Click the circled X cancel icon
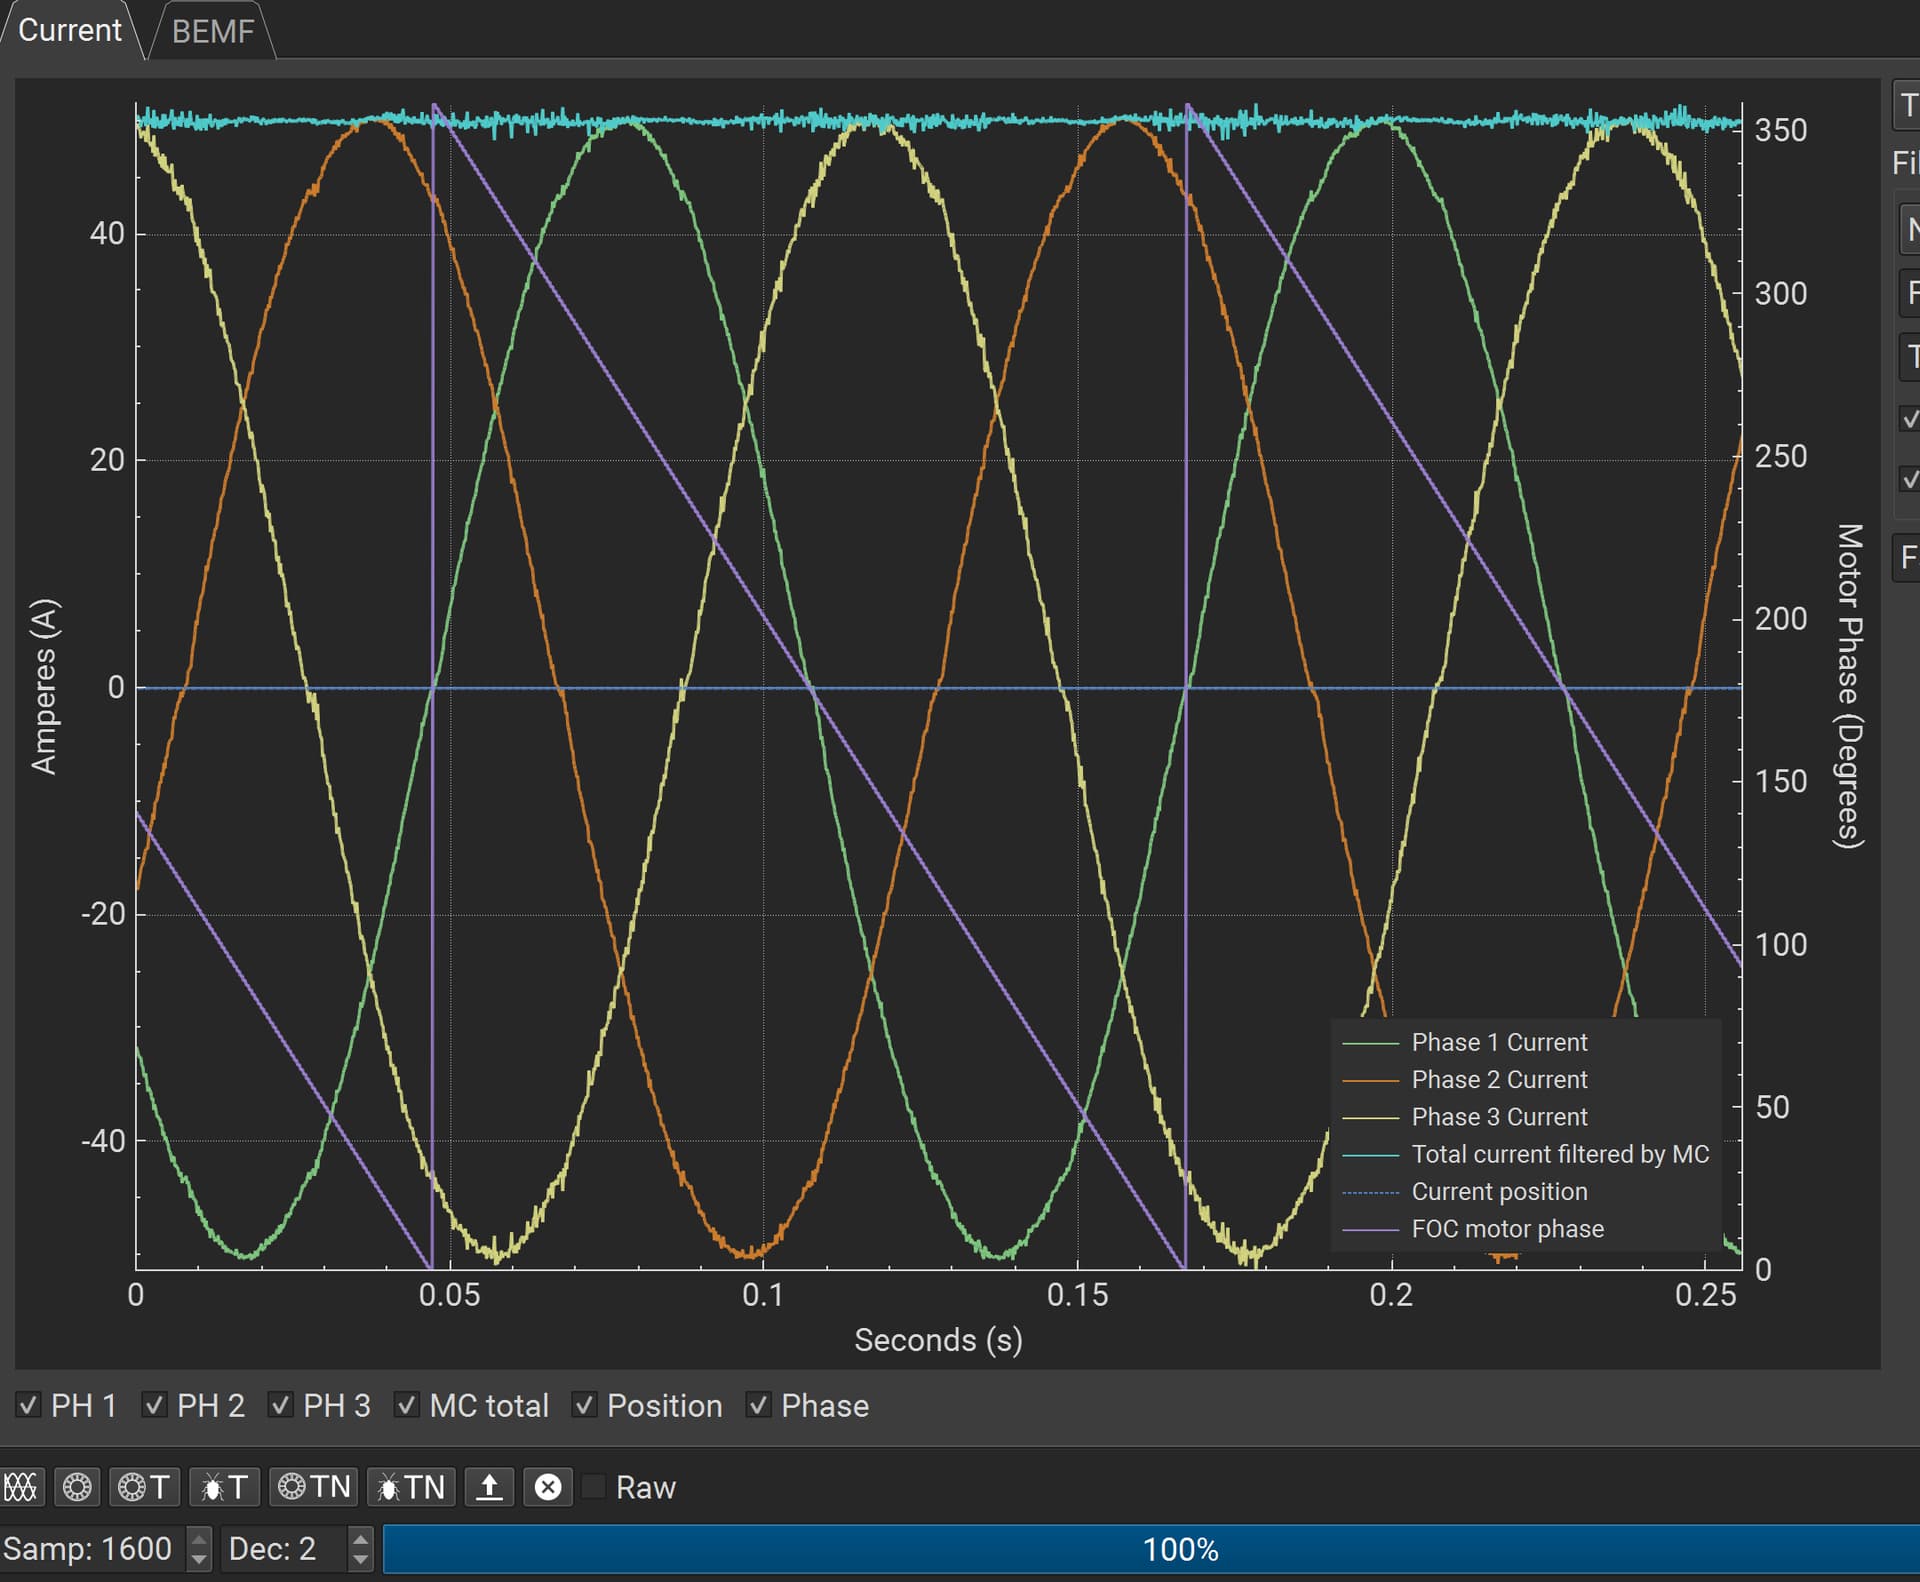 pos(548,1487)
